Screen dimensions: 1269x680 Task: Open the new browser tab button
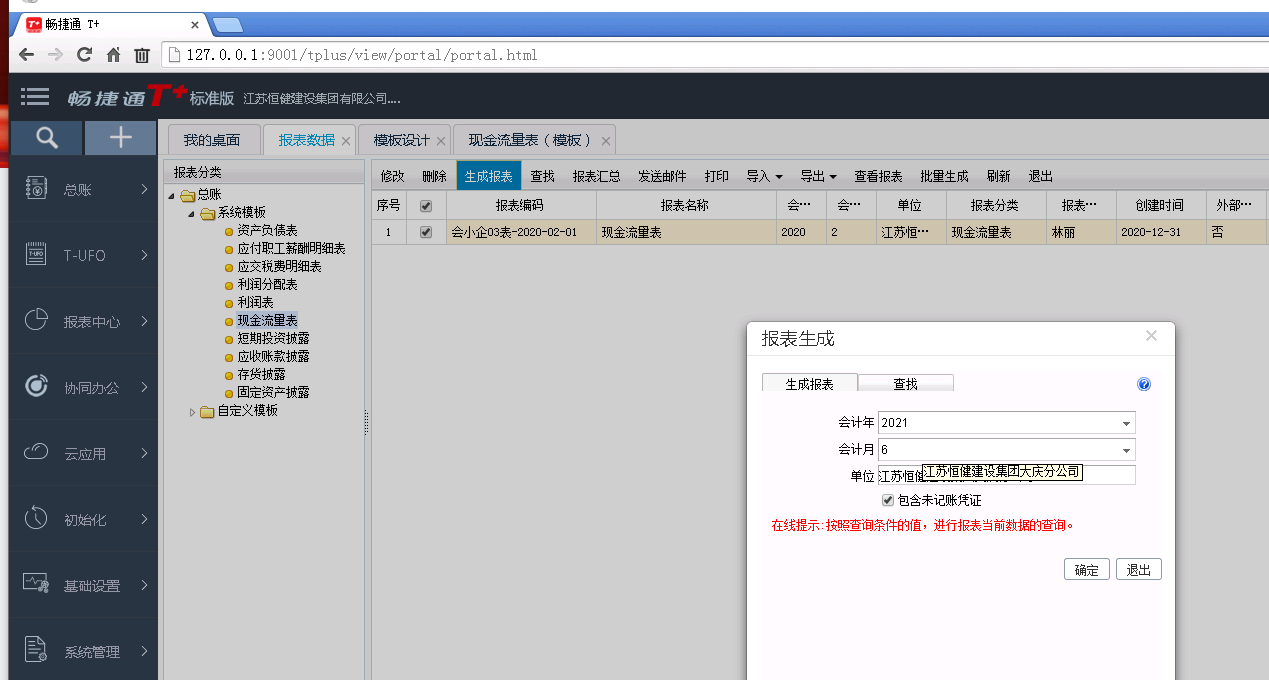(x=228, y=25)
